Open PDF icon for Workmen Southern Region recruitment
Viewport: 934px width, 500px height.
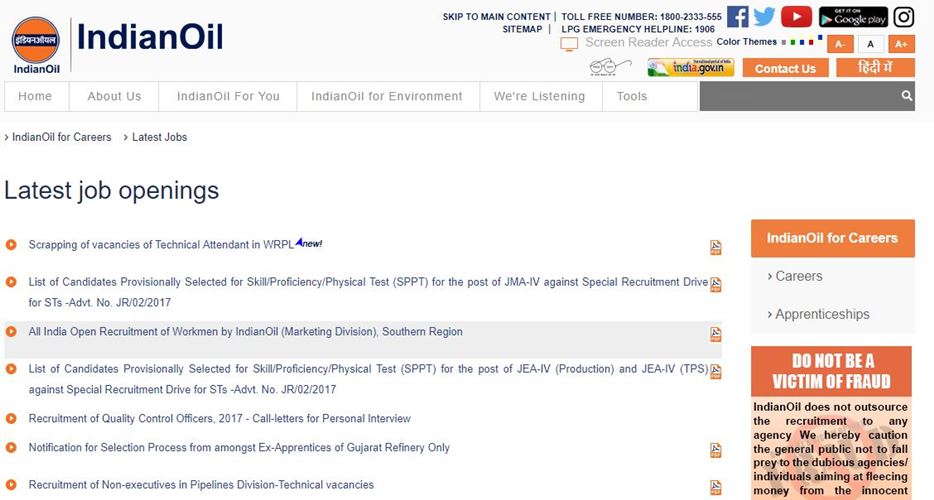[x=715, y=334]
